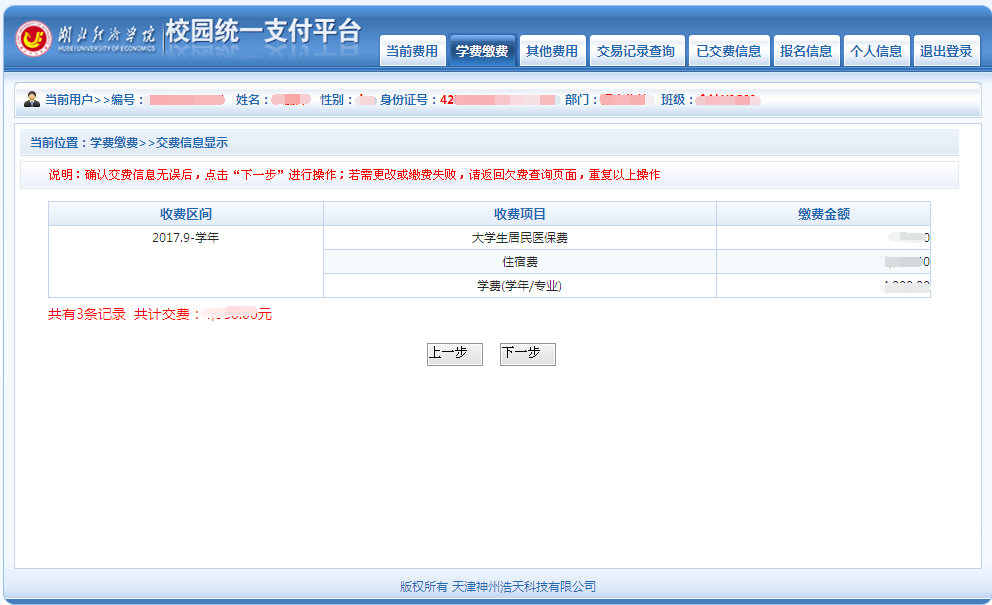The height and width of the screenshot is (605, 992).
Task: Click the 收费项目 column header
Action: [x=520, y=214]
